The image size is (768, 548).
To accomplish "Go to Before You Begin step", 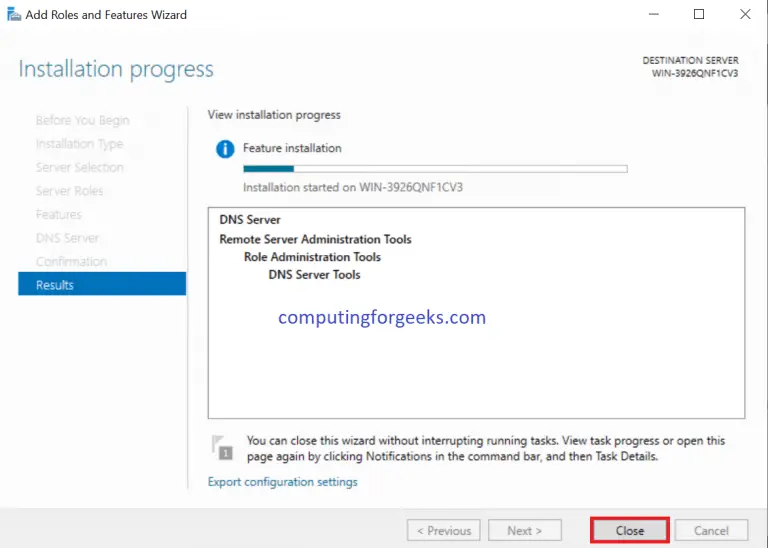I will (x=82, y=120).
